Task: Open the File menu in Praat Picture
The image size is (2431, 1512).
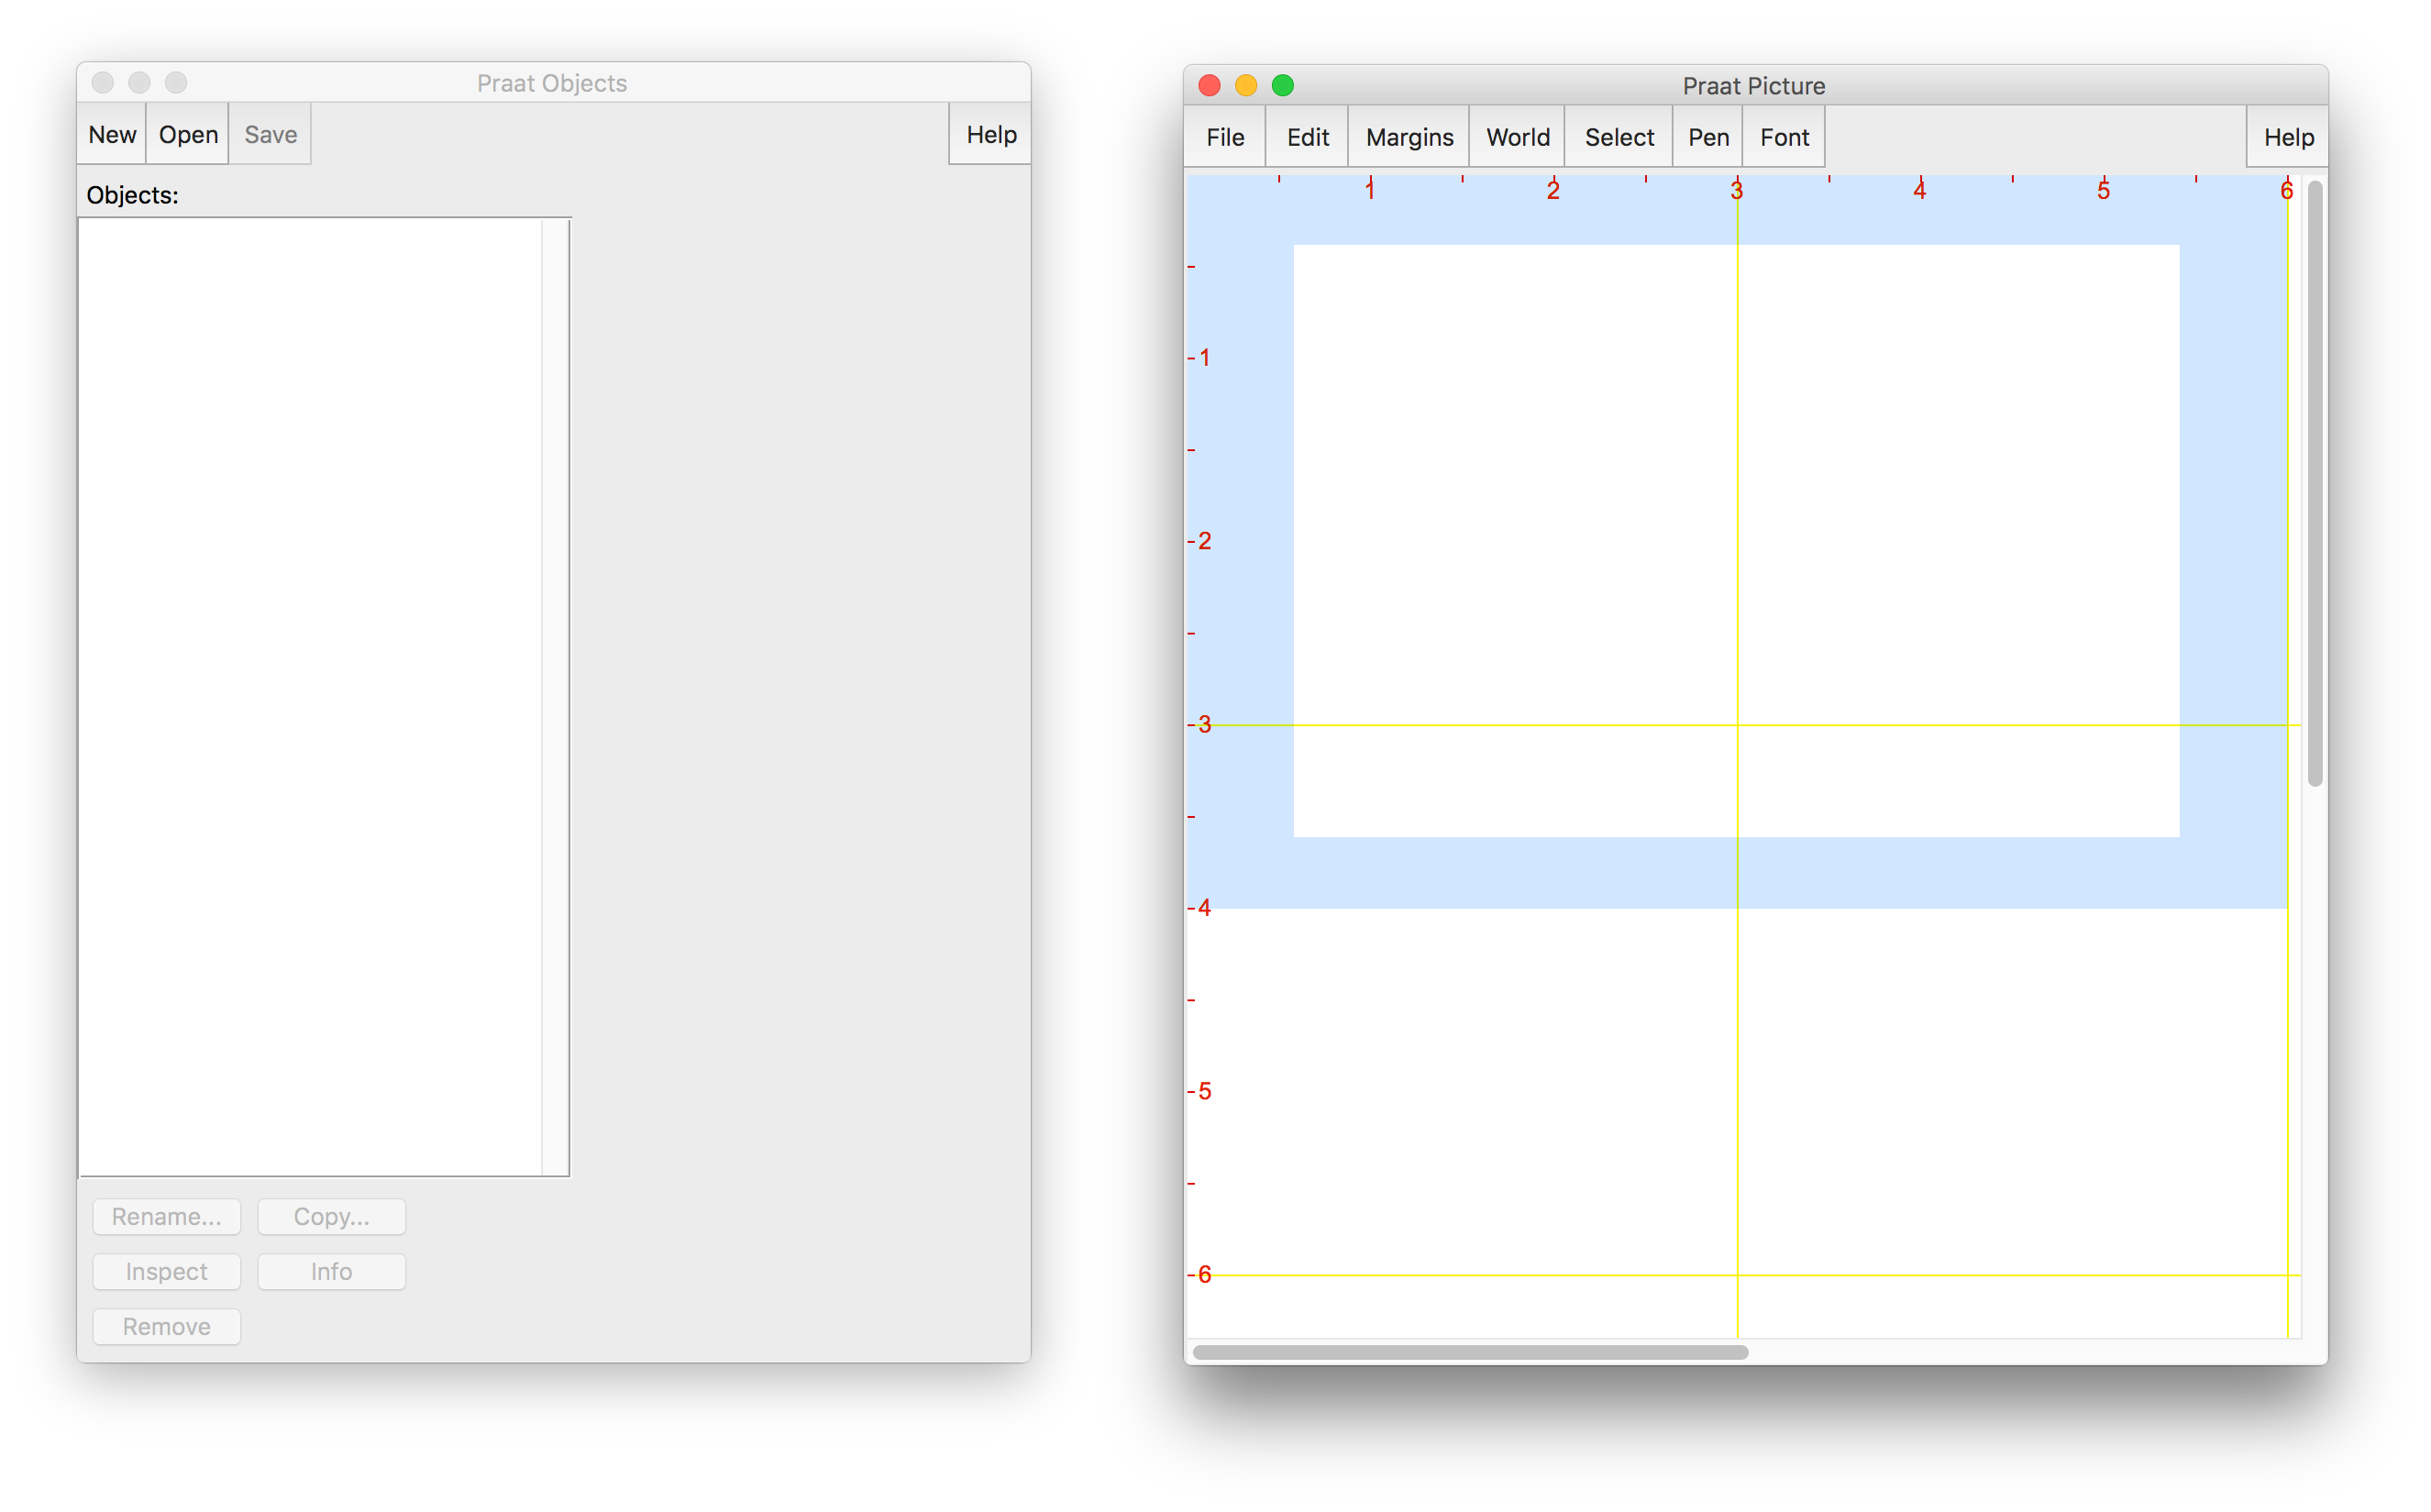Action: point(1228,138)
